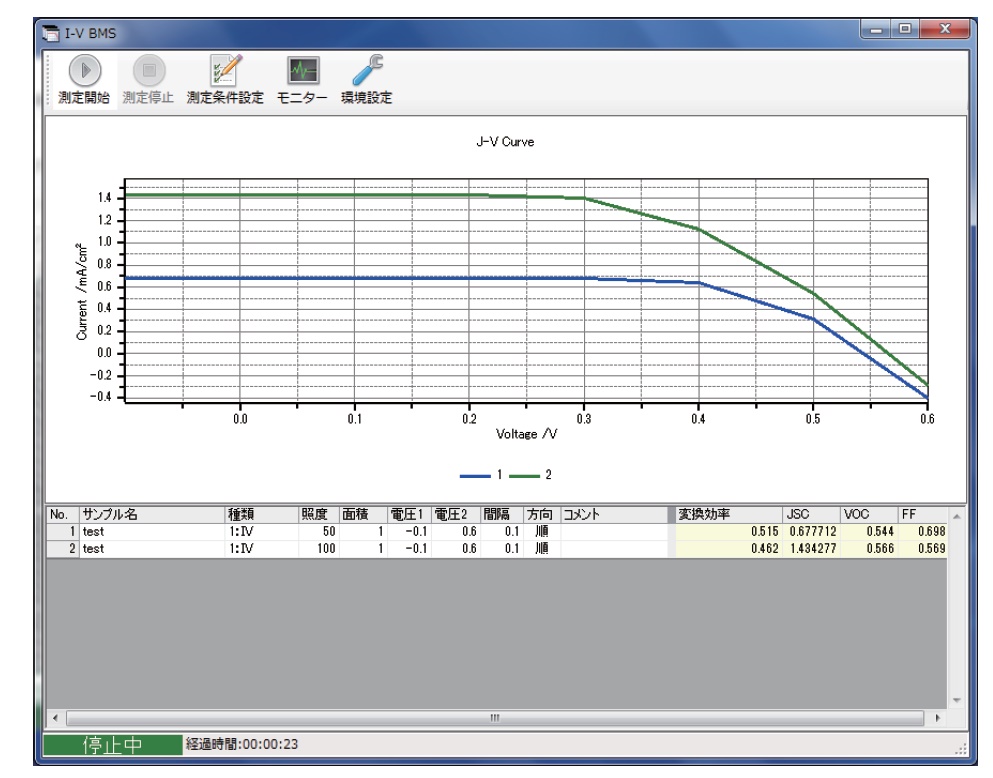
Task: Click table scroll down arrow
Action: [956, 700]
